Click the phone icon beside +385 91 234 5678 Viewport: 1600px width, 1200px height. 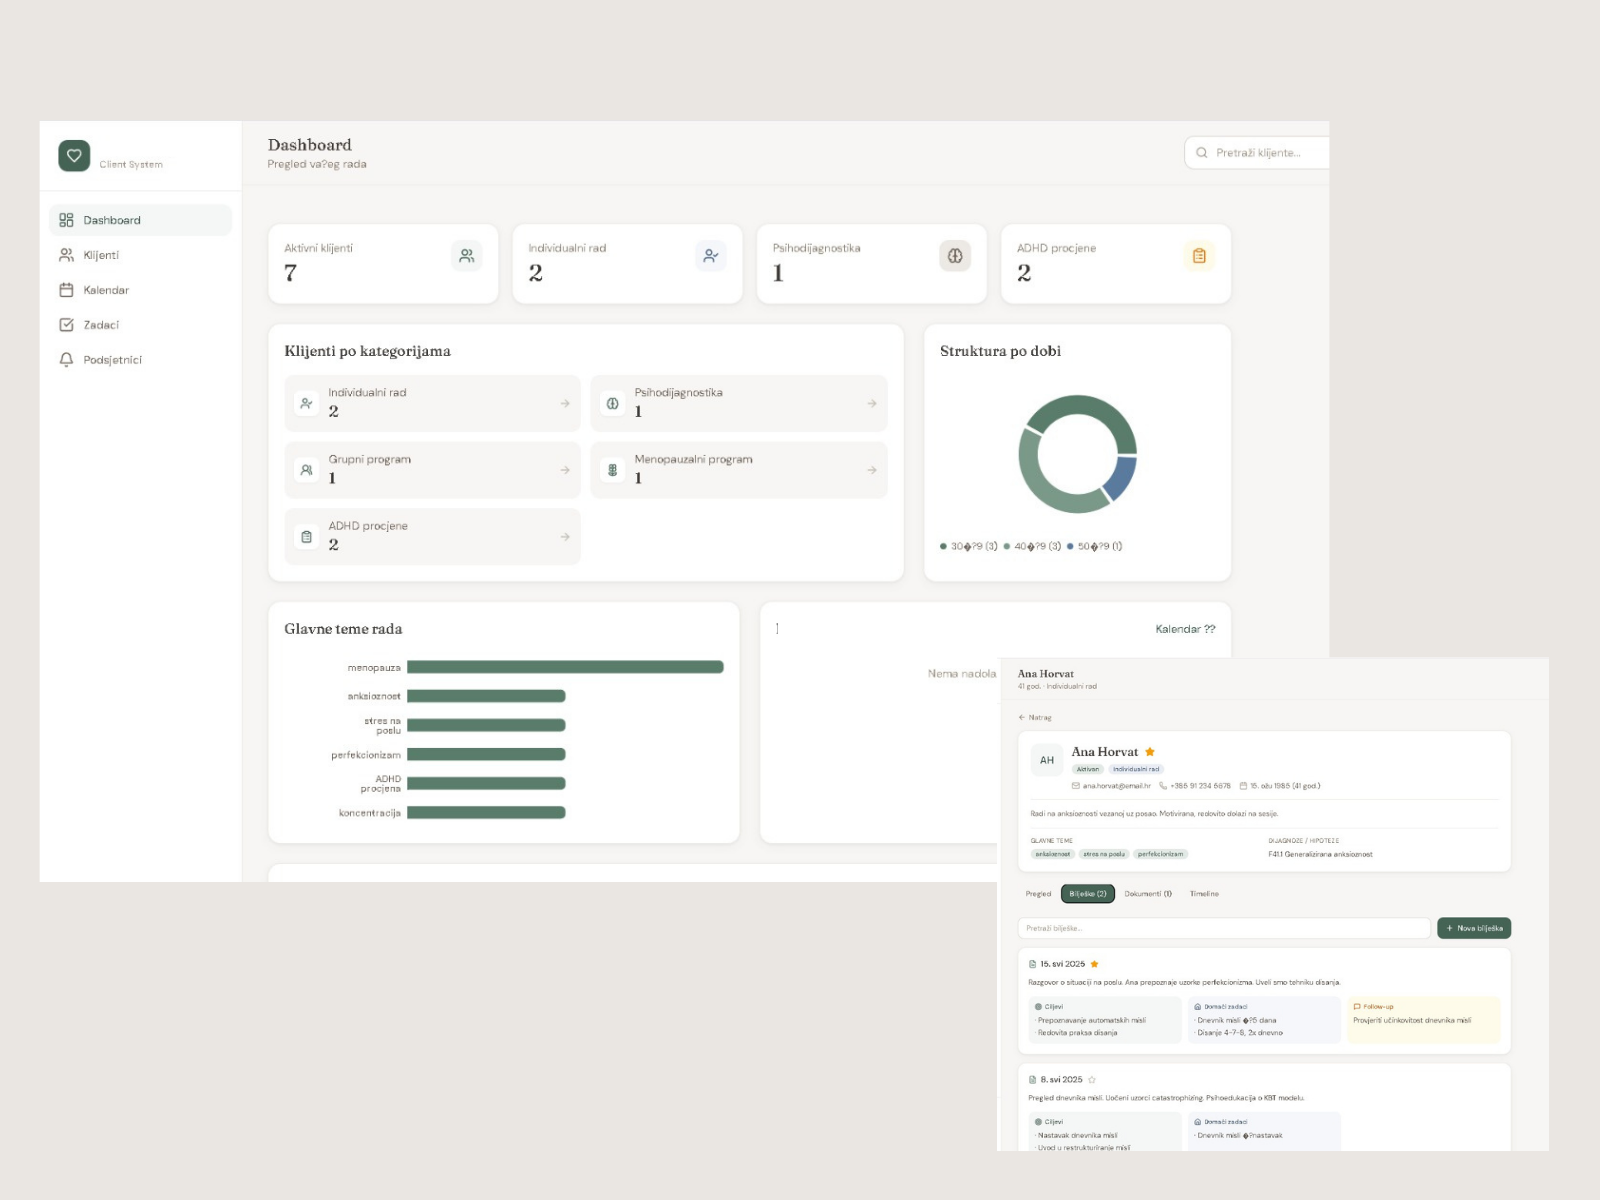tap(1163, 786)
